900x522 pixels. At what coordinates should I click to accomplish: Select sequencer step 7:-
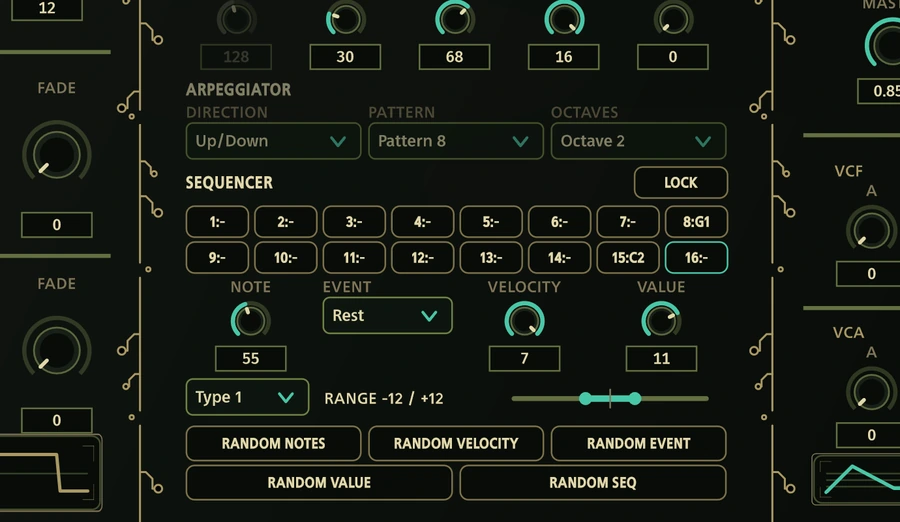[628, 222]
